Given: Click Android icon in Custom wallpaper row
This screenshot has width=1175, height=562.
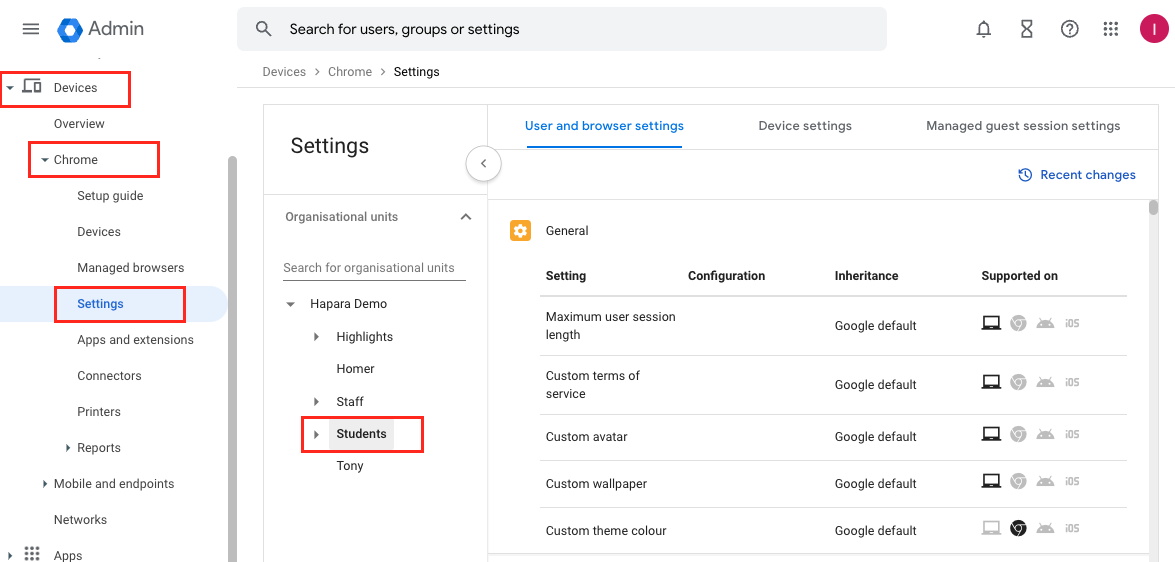Looking at the screenshot, I should (1045, 481).
